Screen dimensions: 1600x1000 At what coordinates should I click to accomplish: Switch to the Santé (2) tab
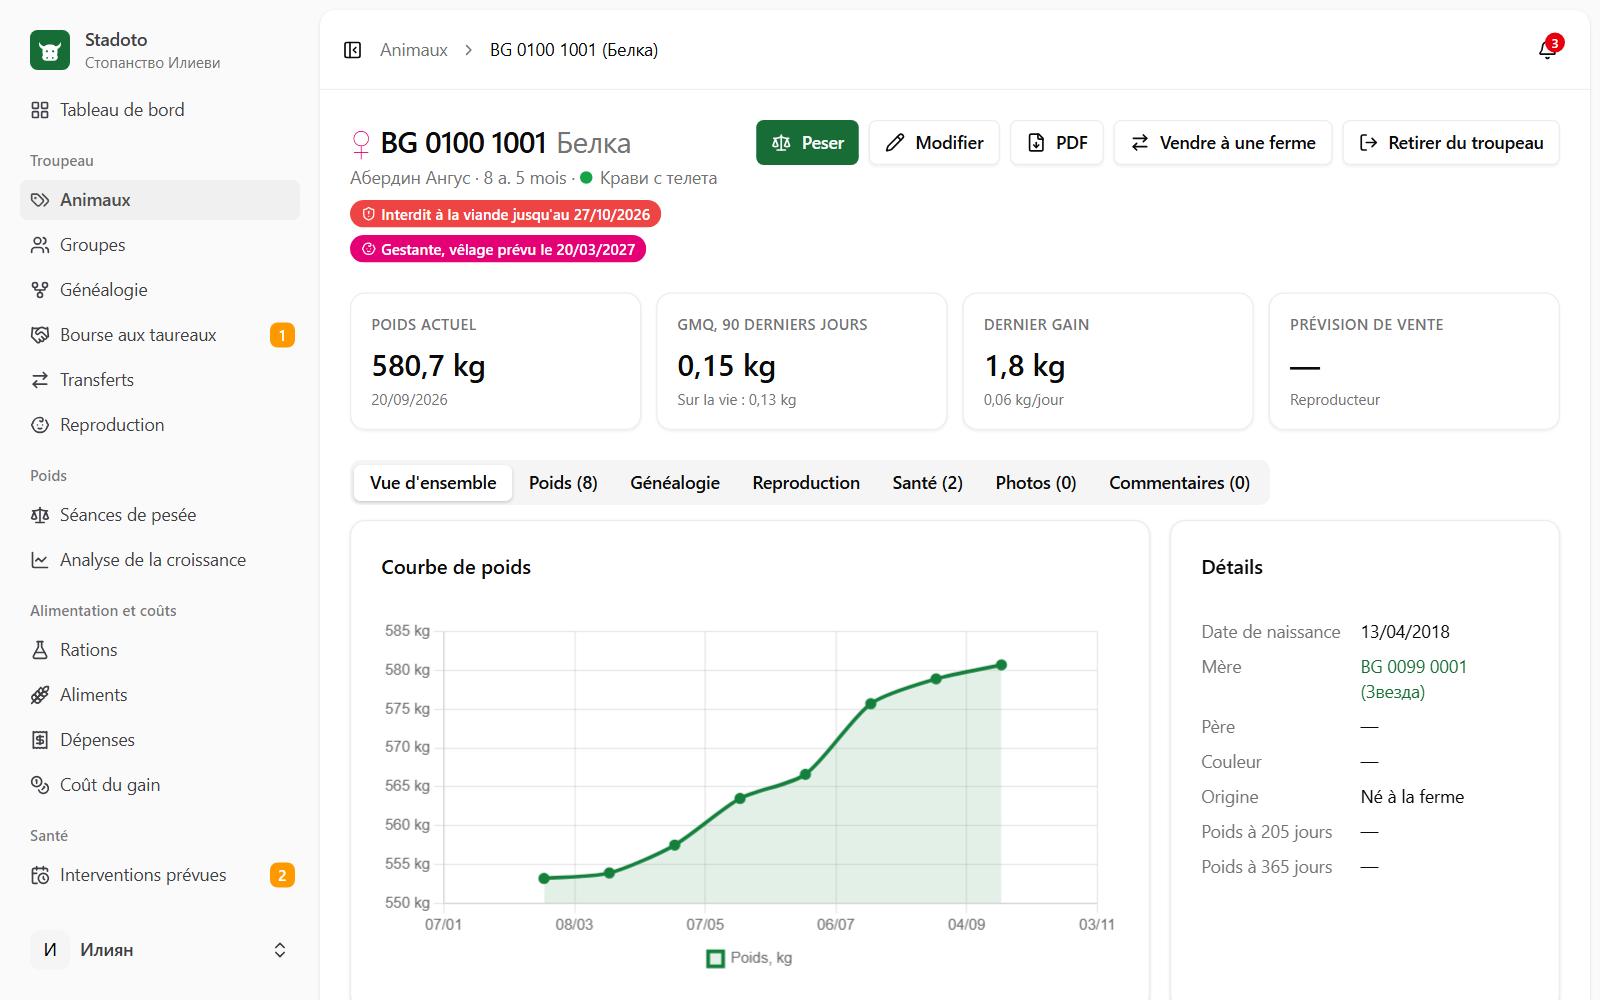pyautogui.click(x=928, y=483)
